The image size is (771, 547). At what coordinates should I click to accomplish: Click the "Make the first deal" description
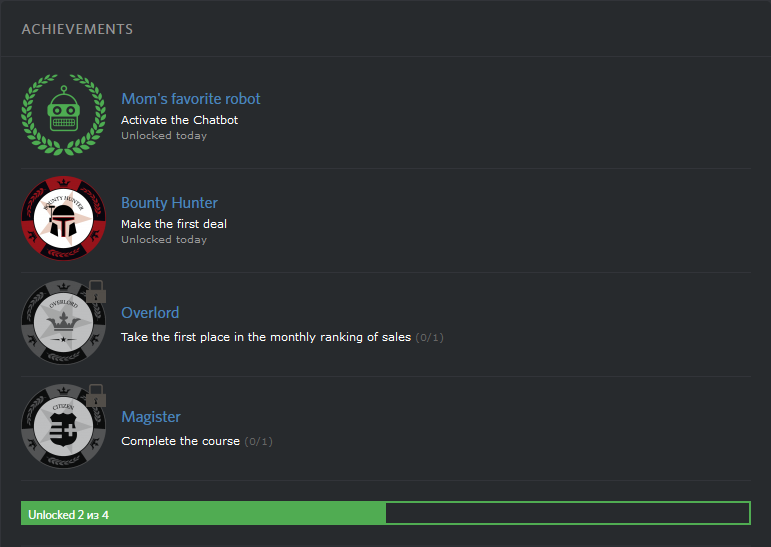pos(174,224)
